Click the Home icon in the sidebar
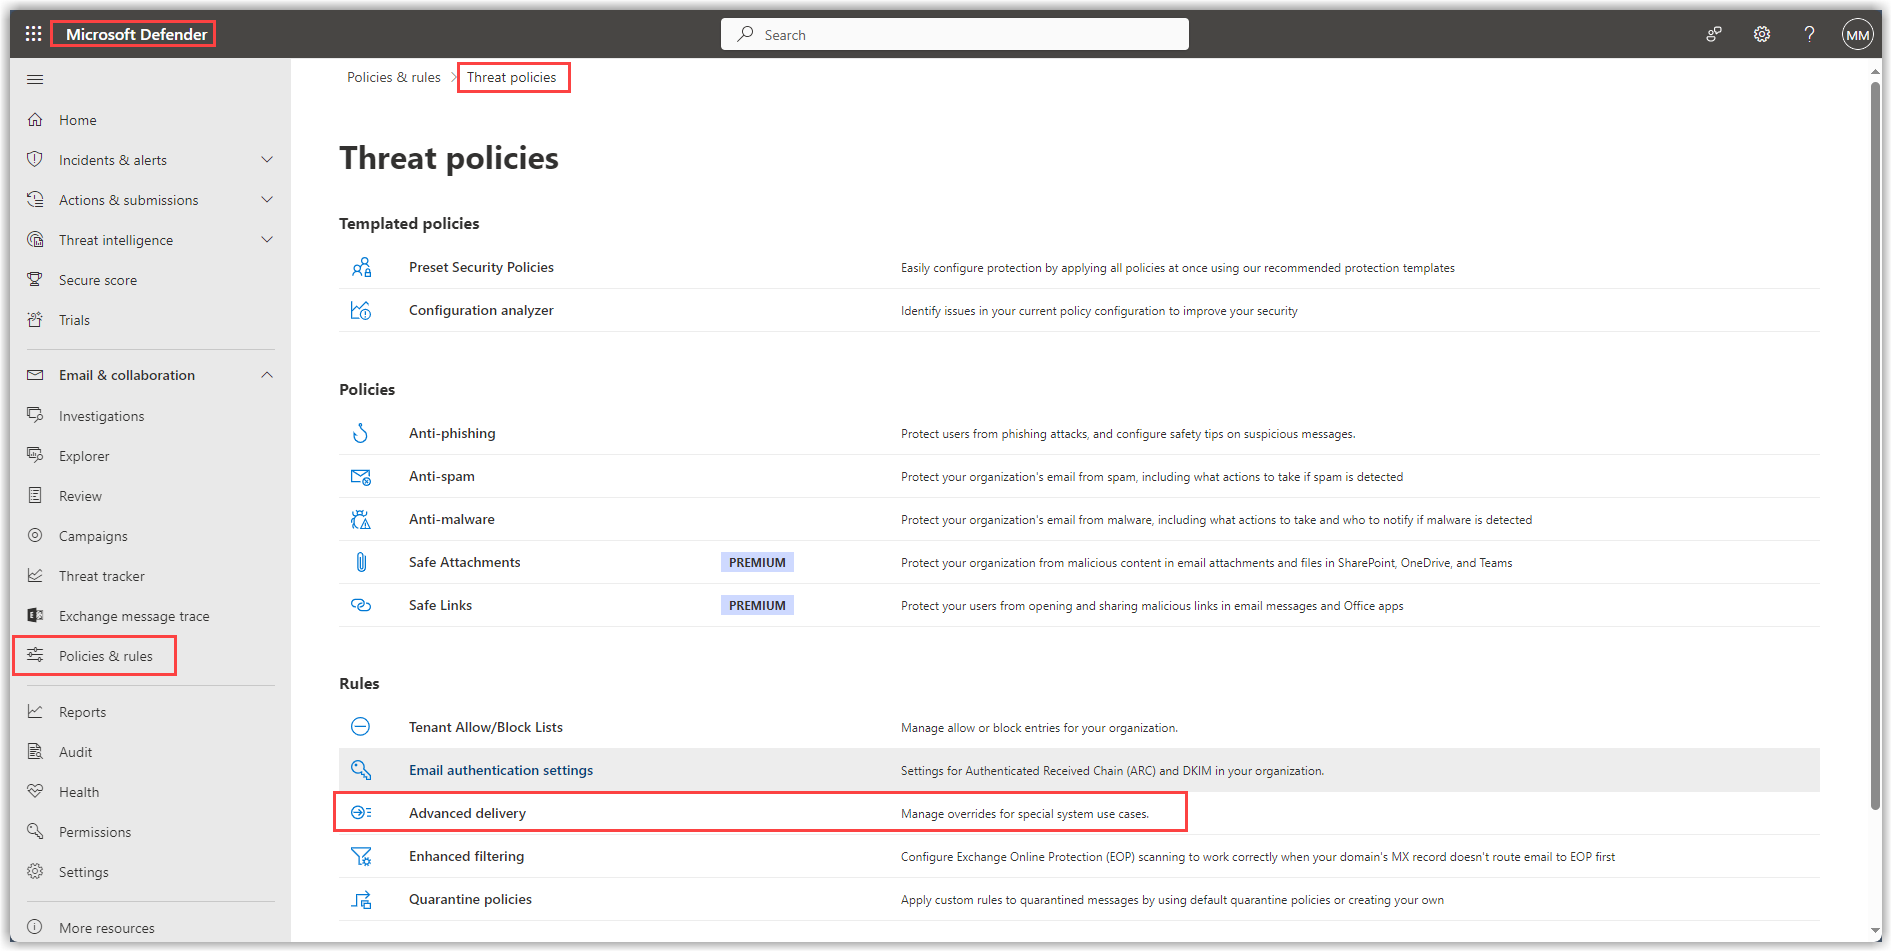Screen dimensions: 1892x952 [x=35, y=120]
